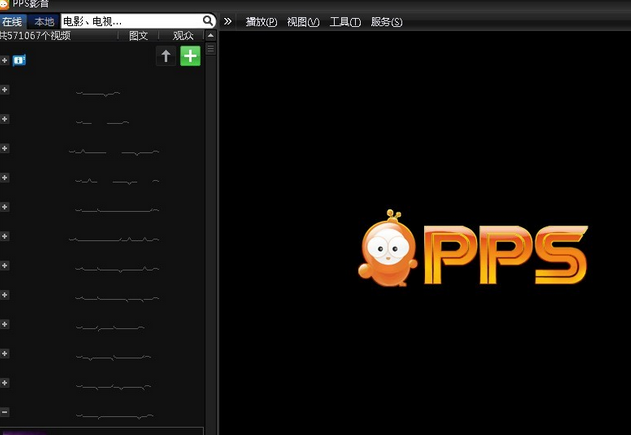
Task: Click the large PPS logo in player area
Action: pos(473,249)
